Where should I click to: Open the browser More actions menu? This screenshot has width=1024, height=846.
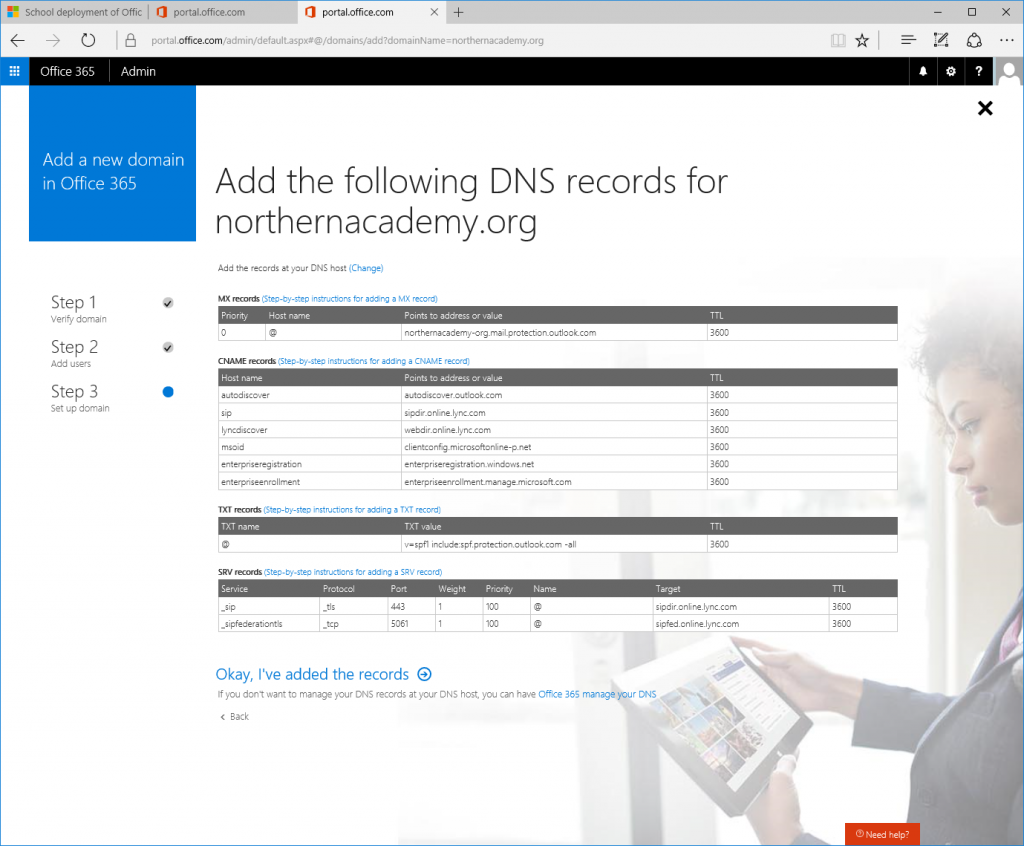pos(1006,41)
